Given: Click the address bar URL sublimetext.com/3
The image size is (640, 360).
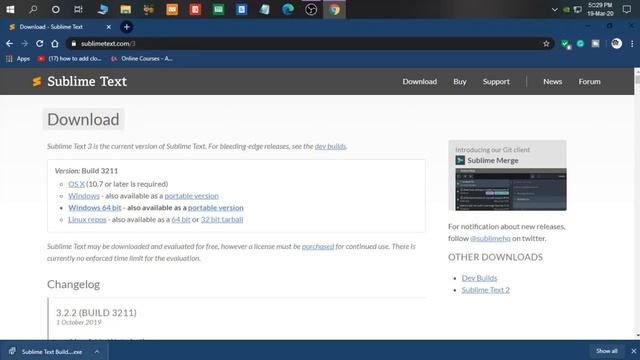Looking at the screenshot, I should 108,44.
